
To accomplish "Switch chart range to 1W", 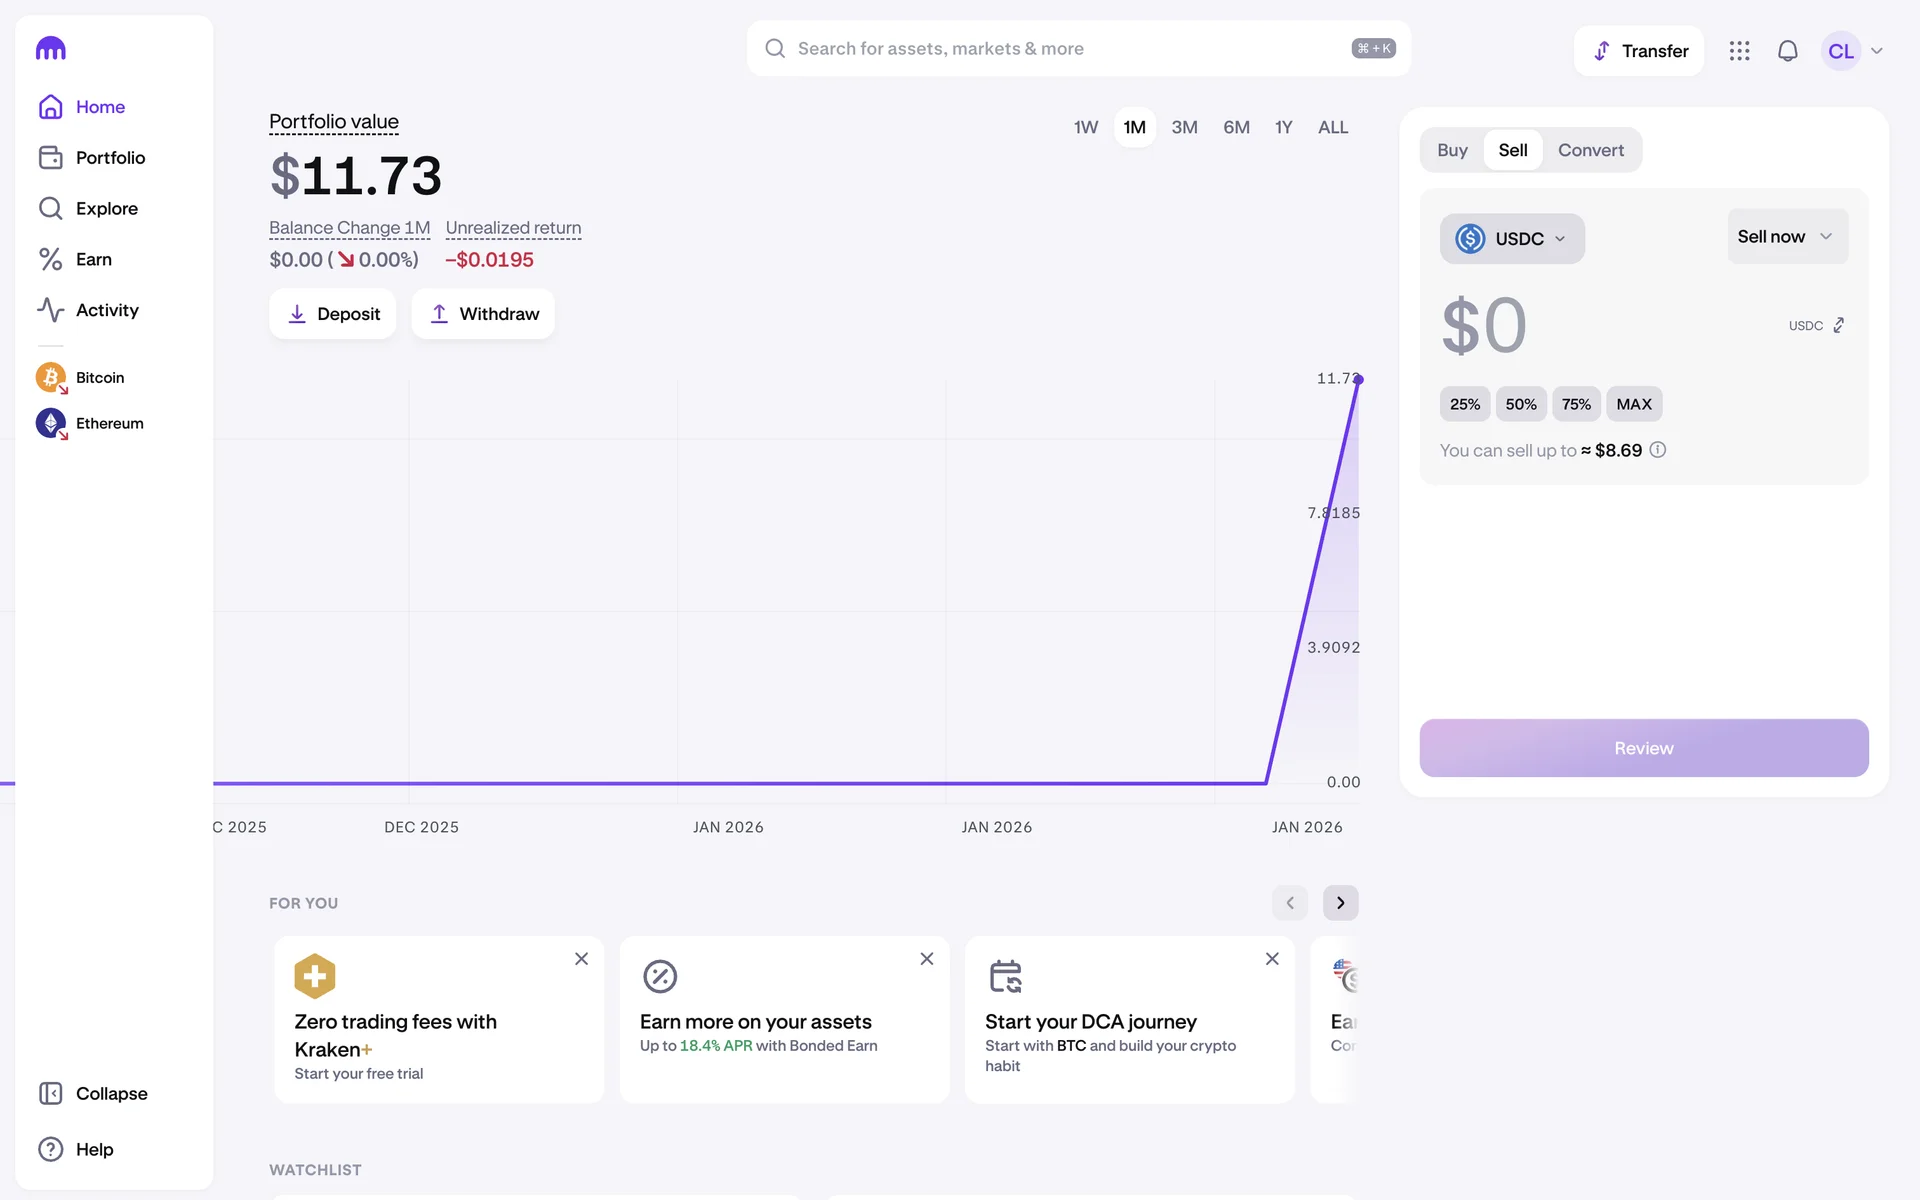I will [x=1085, y=127].
